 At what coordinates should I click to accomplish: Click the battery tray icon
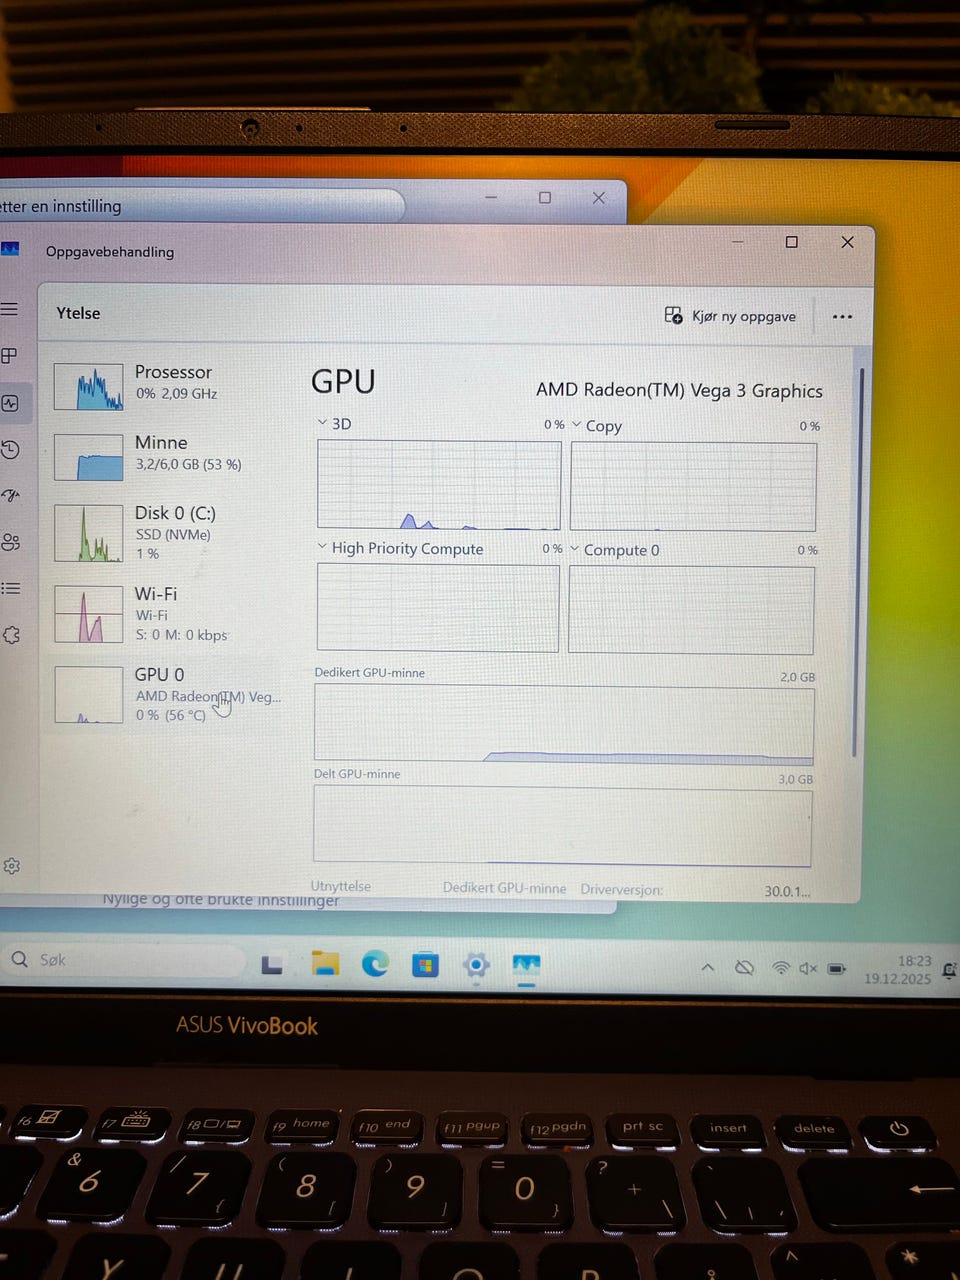click(x=837, y=969)
